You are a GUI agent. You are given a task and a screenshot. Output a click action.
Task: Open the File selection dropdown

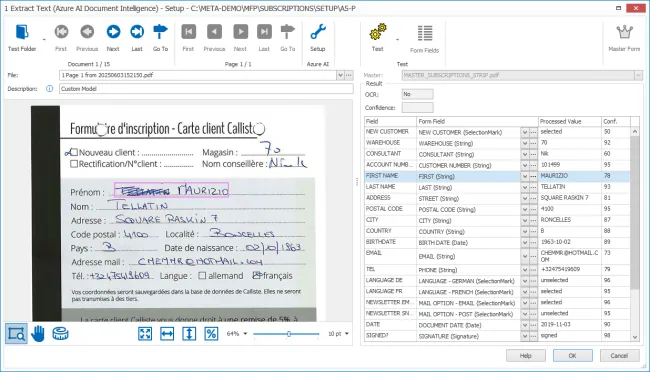point(340,75)
